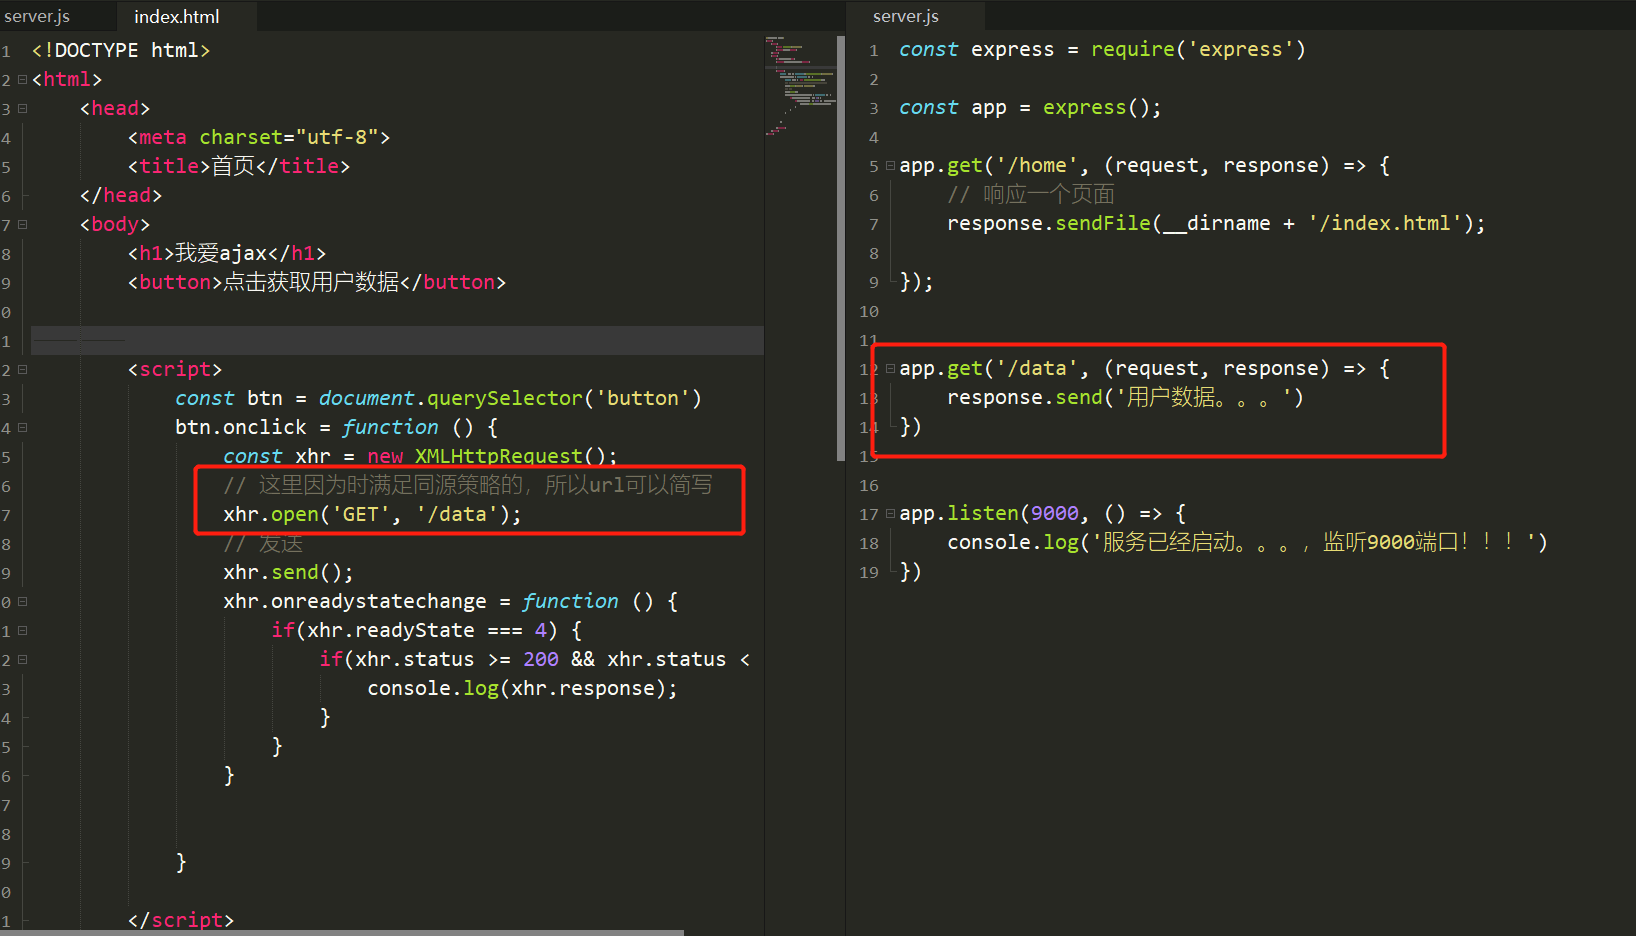The height and width of the screenshot is (936, 1636).
Task: Click the </head> closing tag
Action: [121, 195]
